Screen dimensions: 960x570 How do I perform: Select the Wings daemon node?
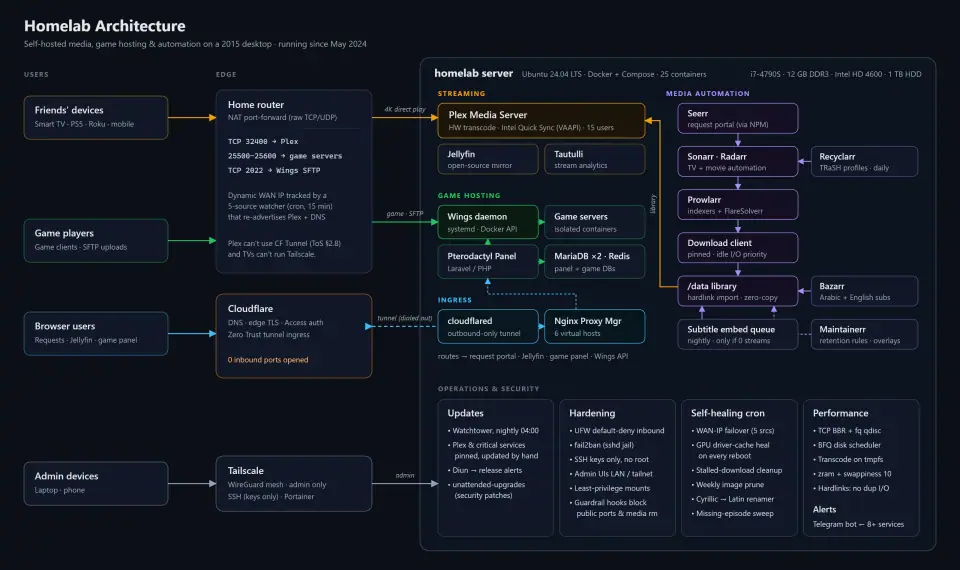(488, 222)
